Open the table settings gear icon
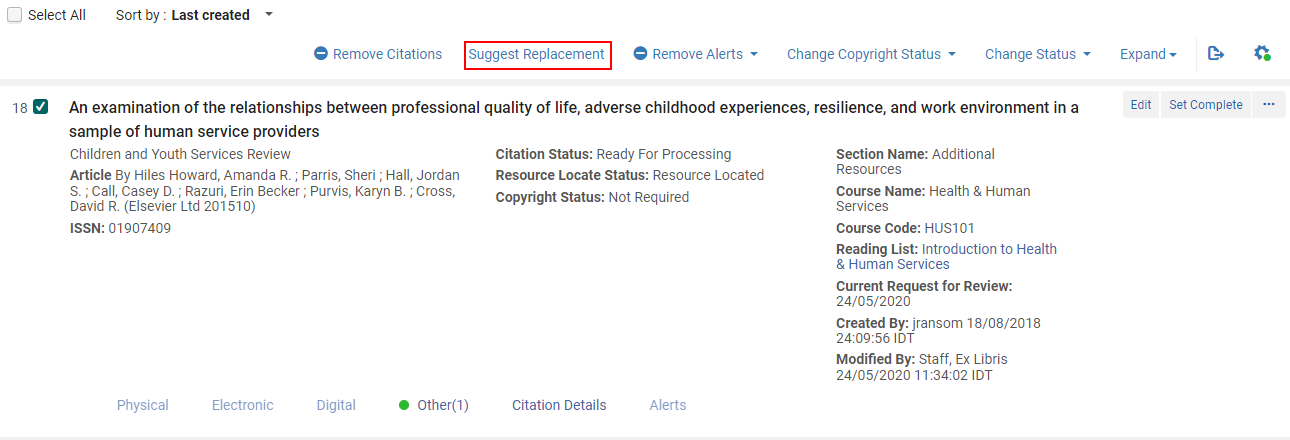The image size is (1290, 440). click(1262, 54)
